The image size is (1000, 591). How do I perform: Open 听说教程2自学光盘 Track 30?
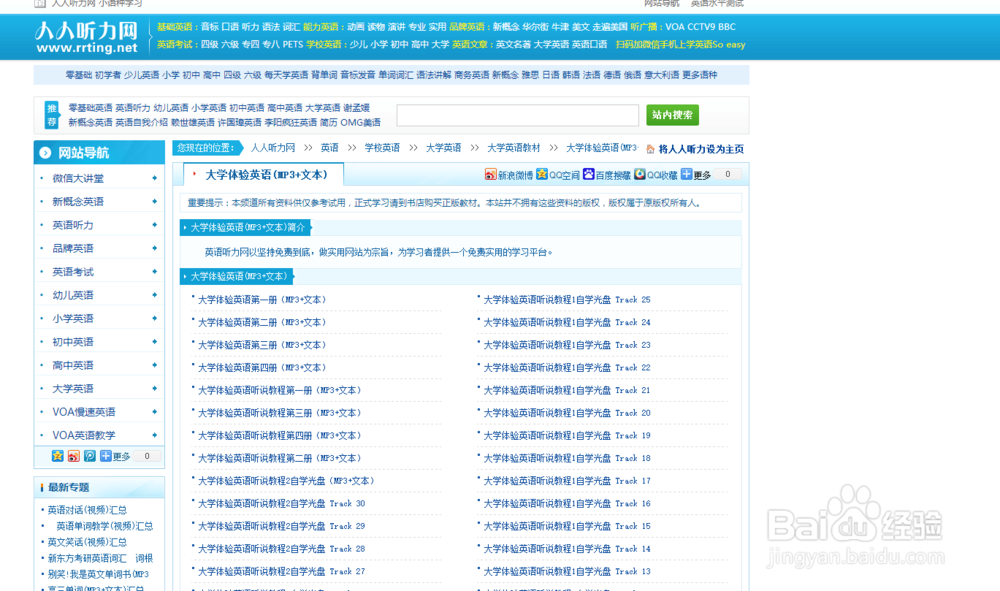[x=281, y=504]
